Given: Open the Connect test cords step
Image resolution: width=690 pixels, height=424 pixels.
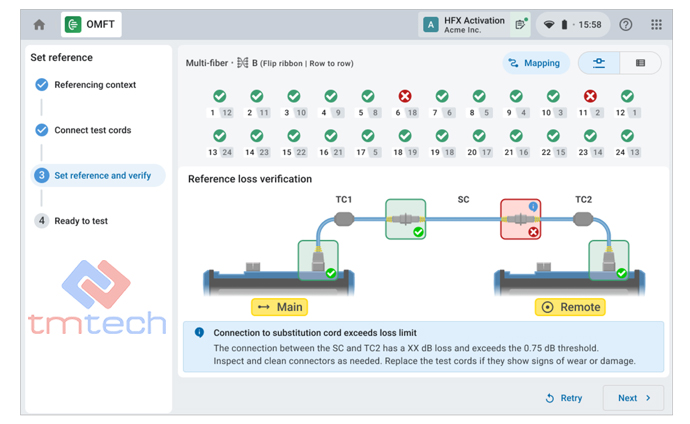Looking at the screenshot, I should pyautogui.click(x=92, y=130).
